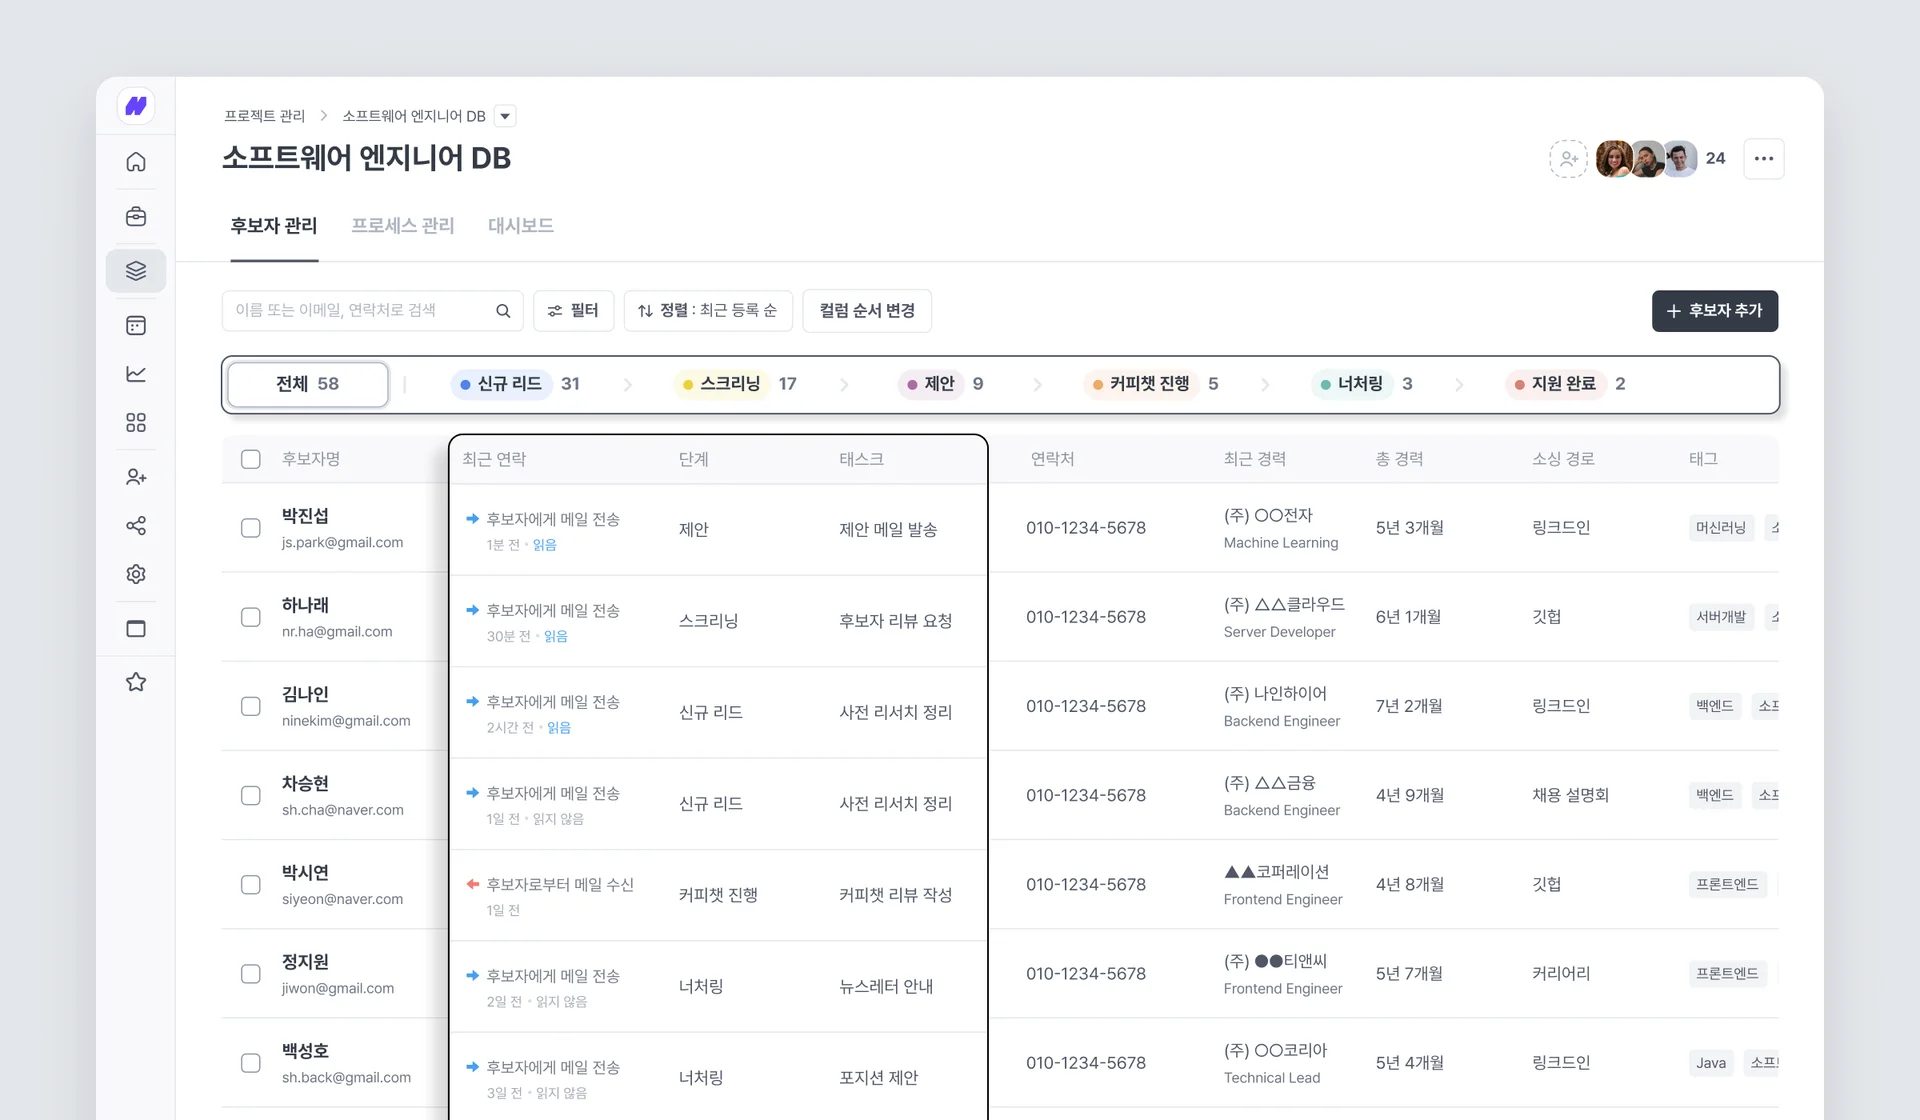Click the 후보자 추가 button

(1714, 311)
